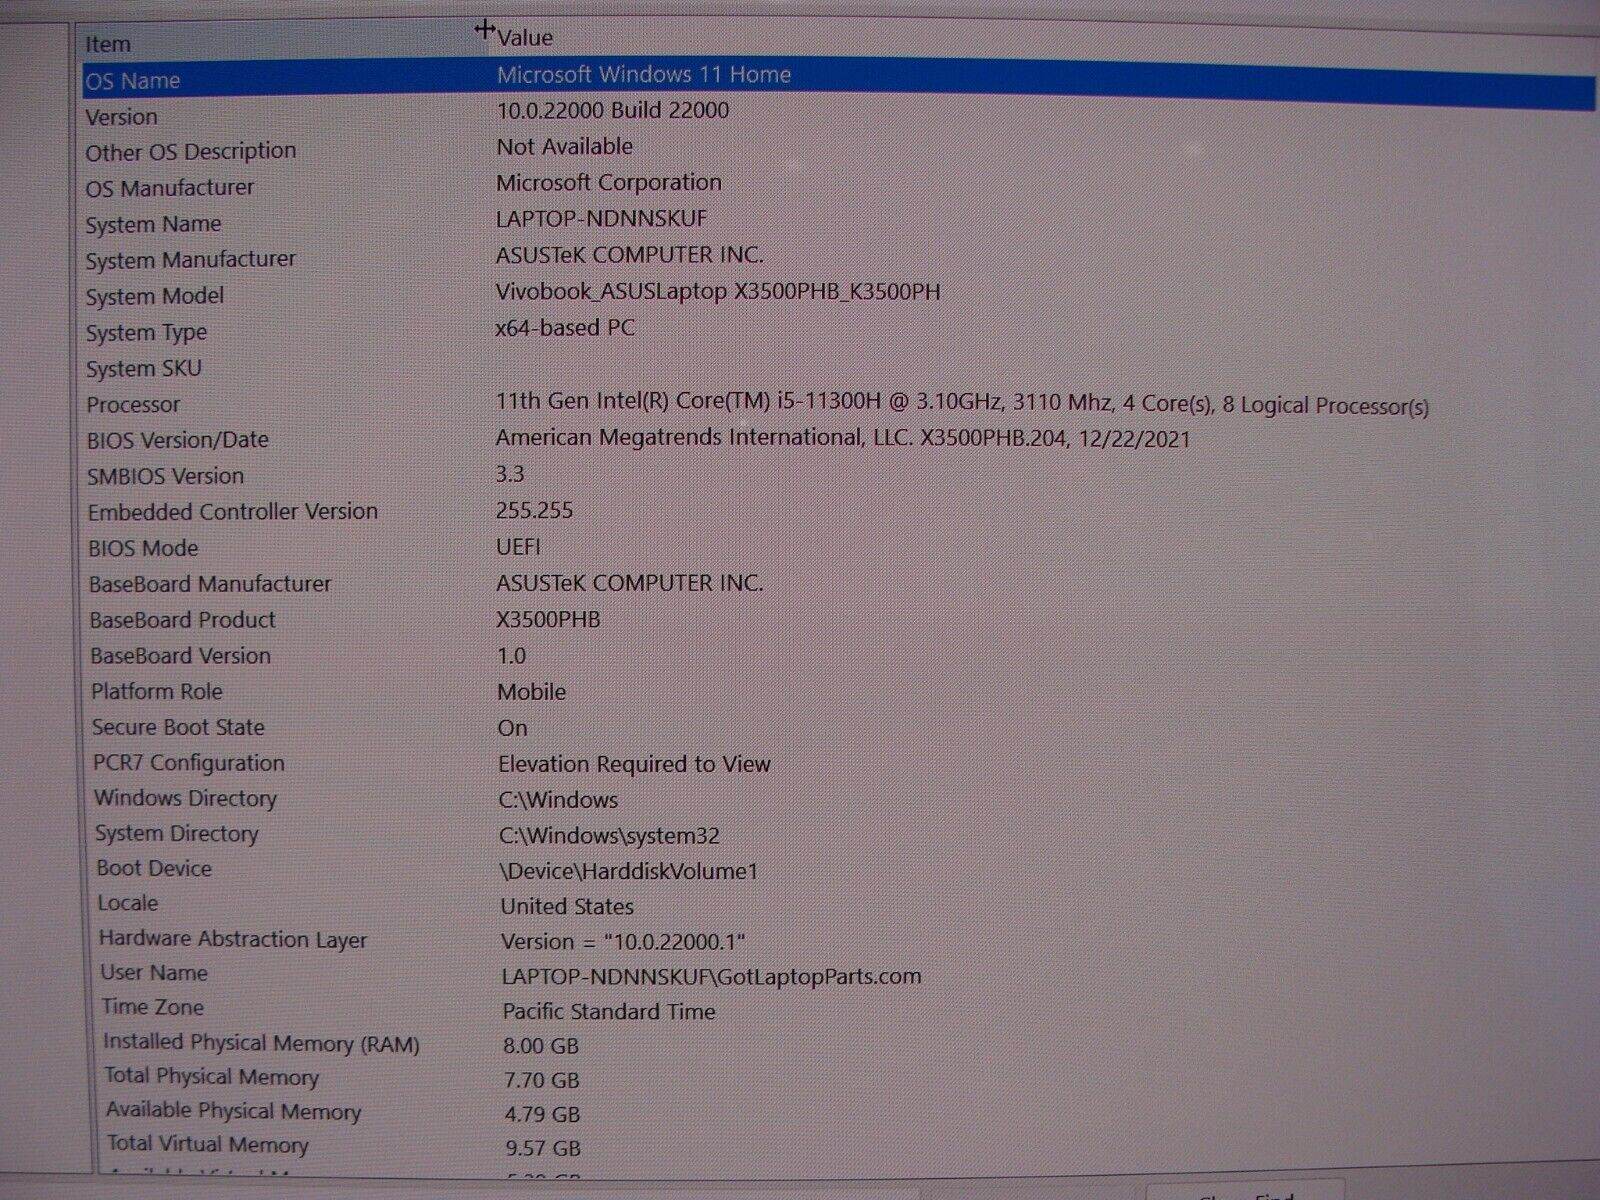Select the highlighted OS Name row
This screenshot has width=1600, height=1200.
click(x=133, y=81)
